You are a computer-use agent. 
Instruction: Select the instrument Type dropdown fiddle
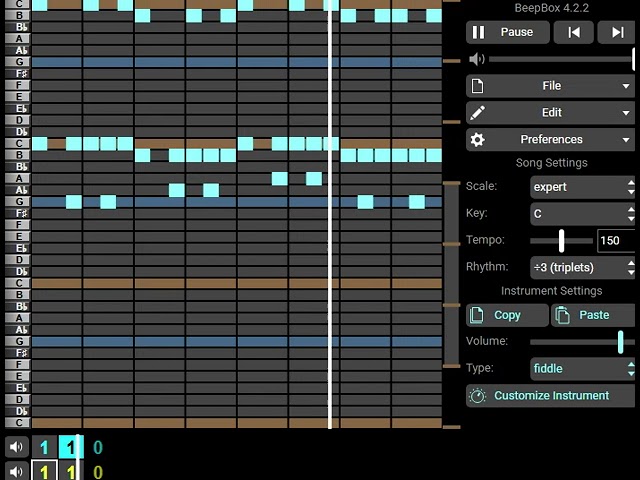pyautogui.click(x=582, y=369)
